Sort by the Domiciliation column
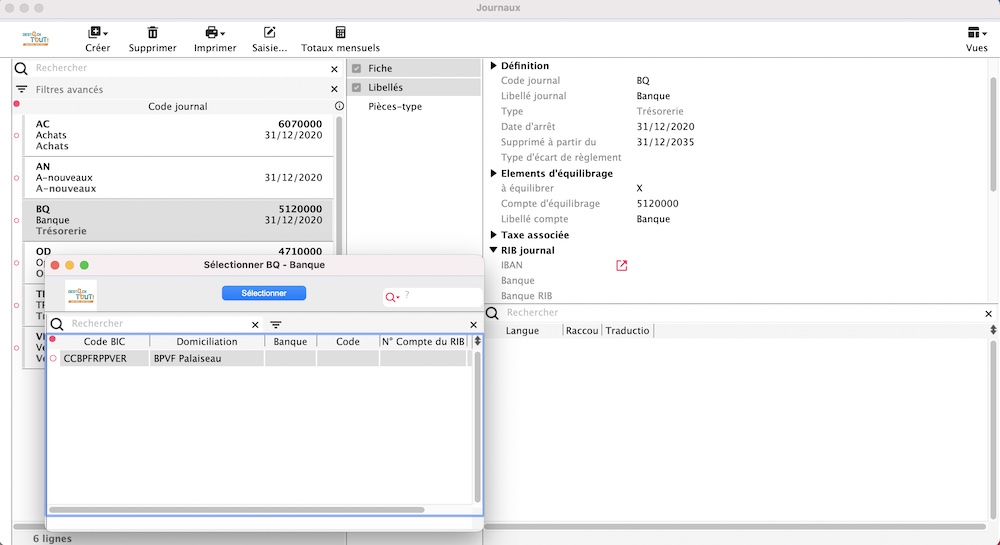This screenshot has height=545, width=1000. pos(207,342)
